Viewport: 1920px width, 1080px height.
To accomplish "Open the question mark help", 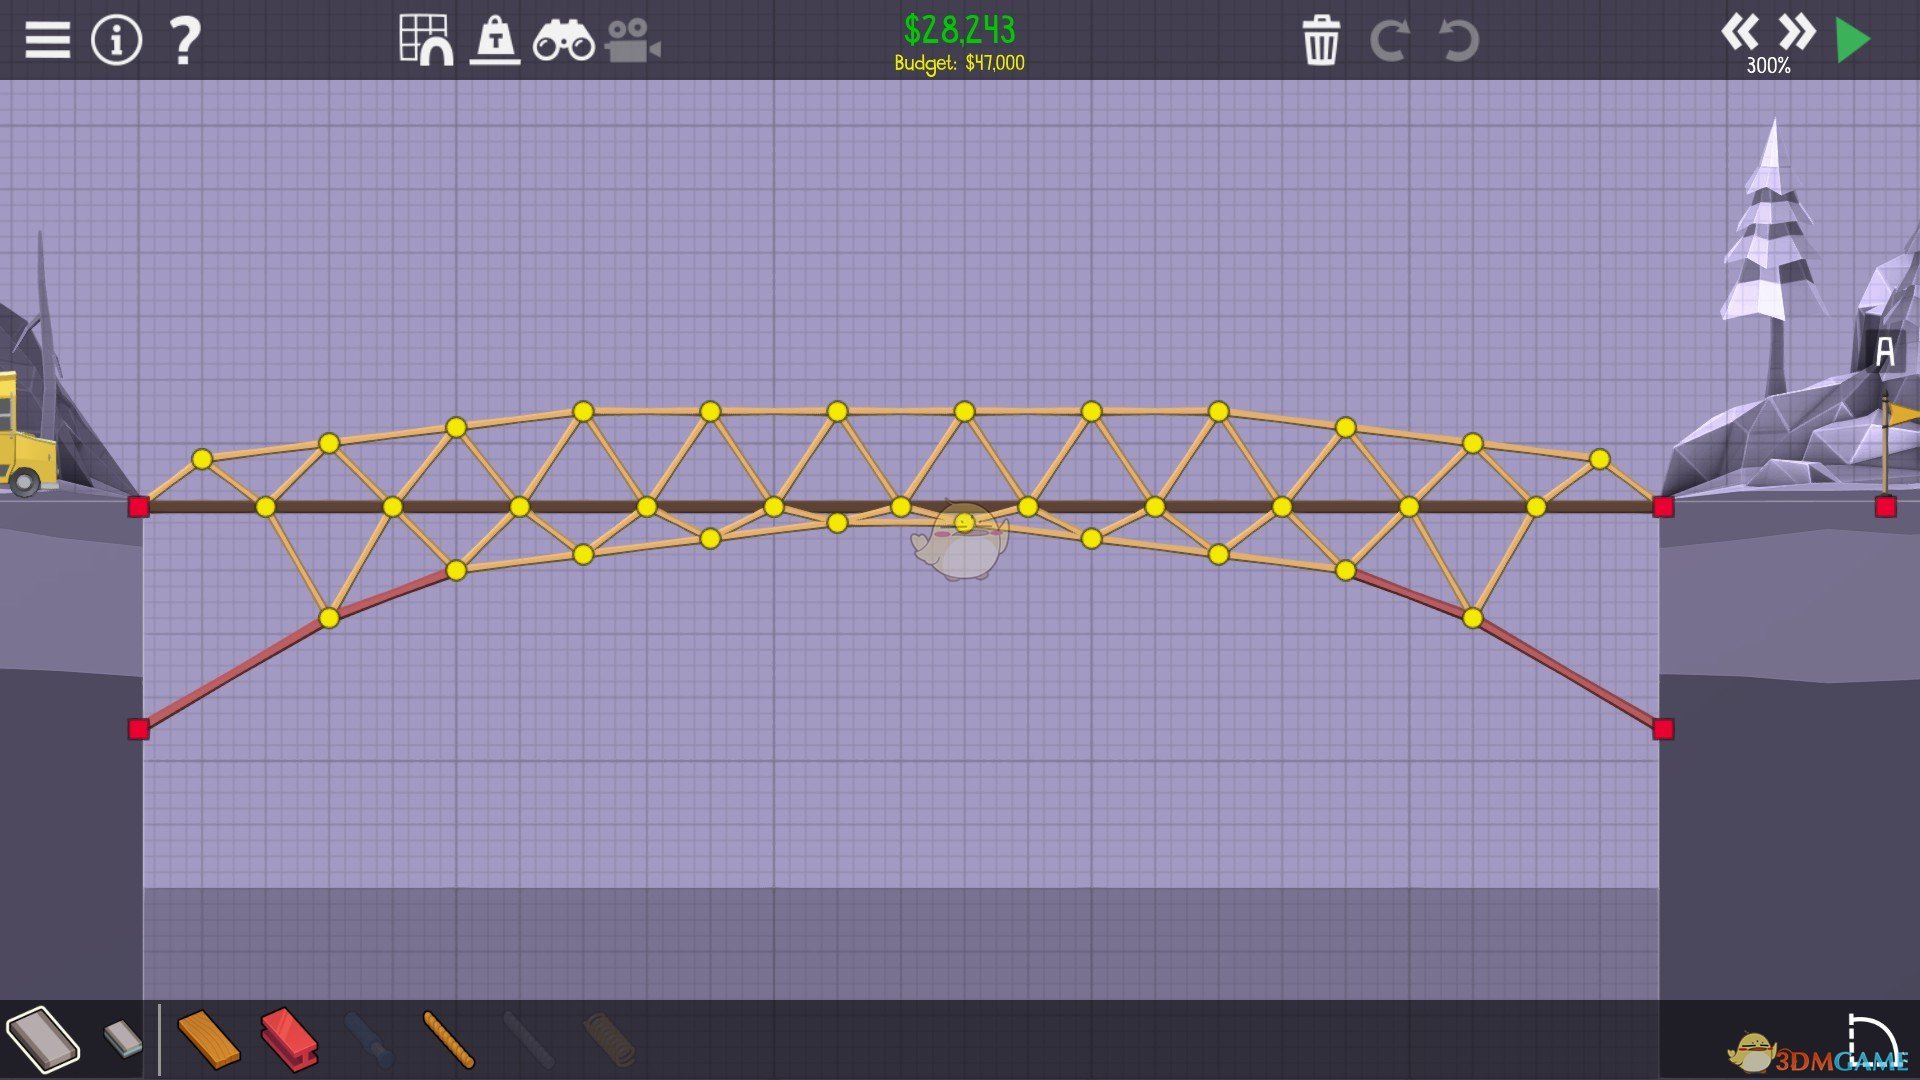I will coord(184,41).
